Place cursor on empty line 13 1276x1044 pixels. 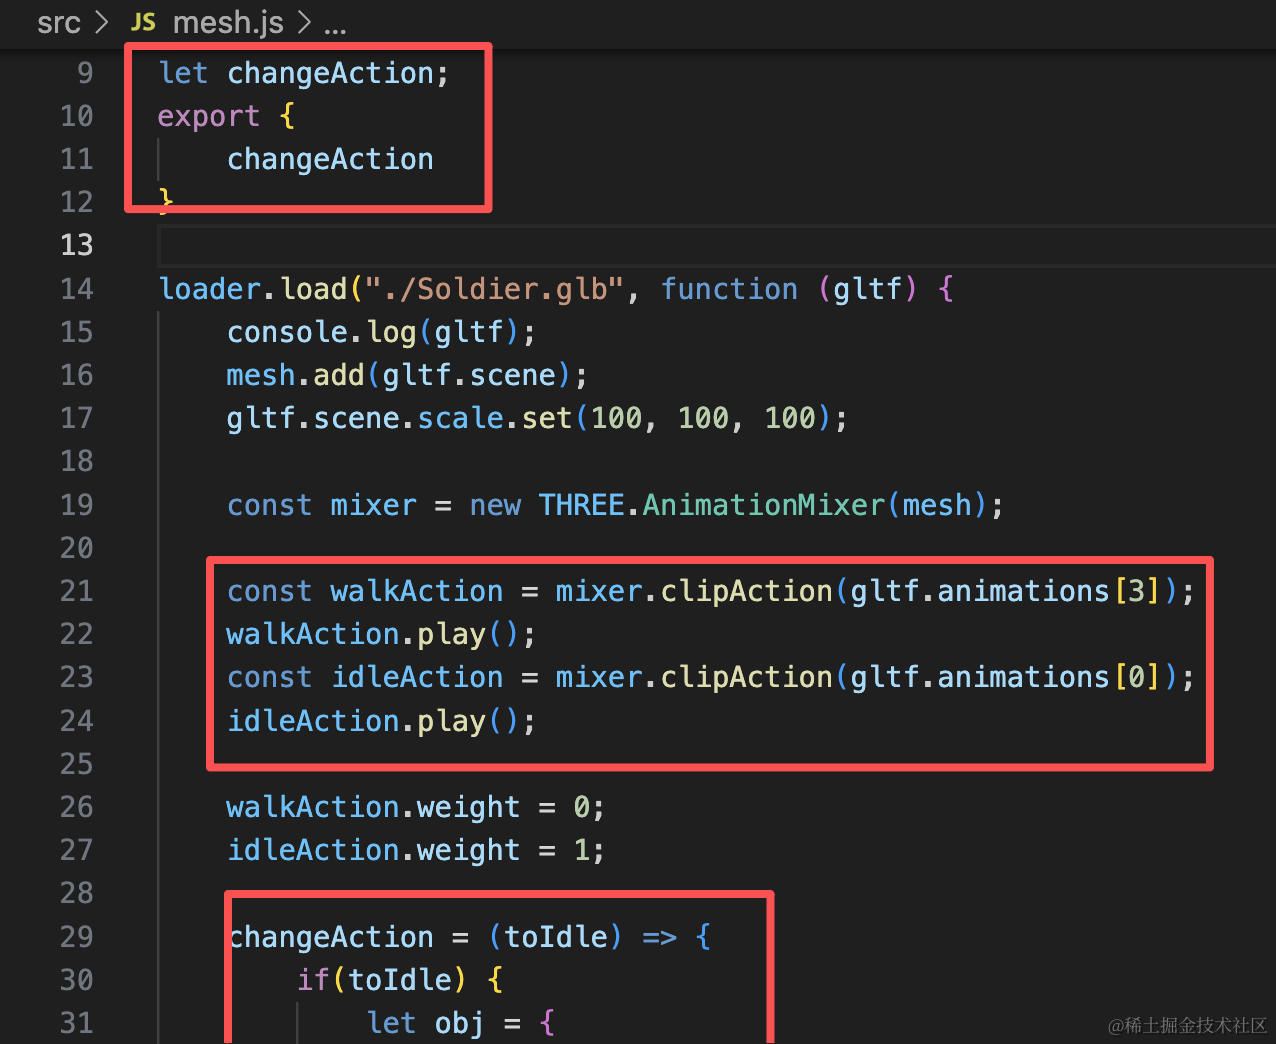(715, 245)
